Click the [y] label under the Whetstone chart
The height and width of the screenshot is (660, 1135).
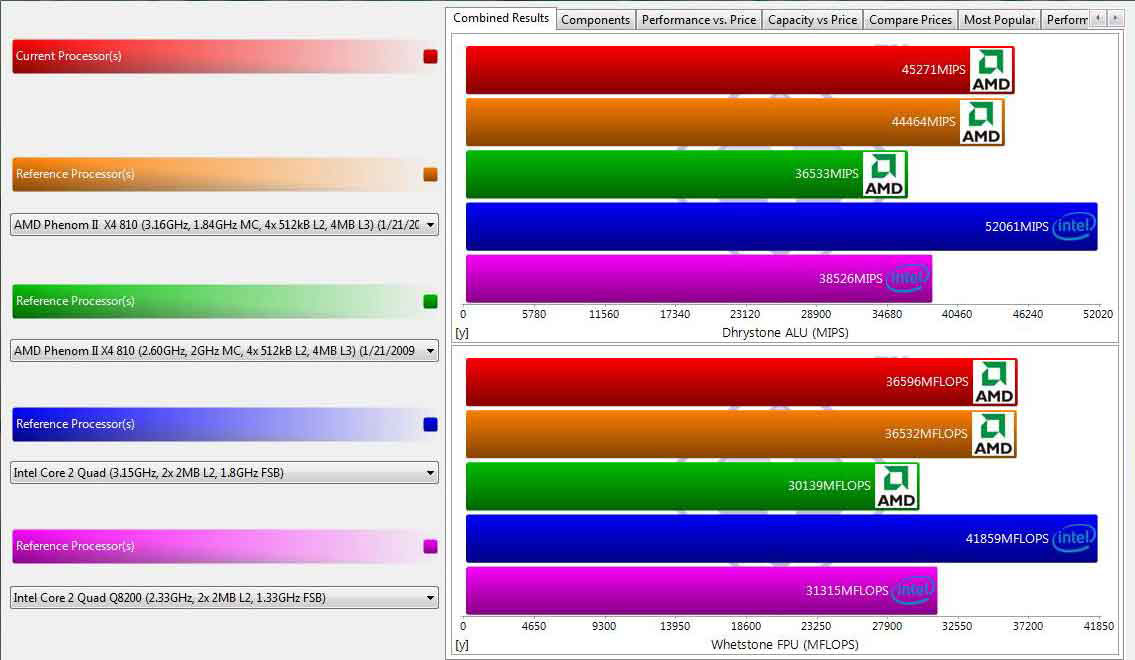coord(462,645)
